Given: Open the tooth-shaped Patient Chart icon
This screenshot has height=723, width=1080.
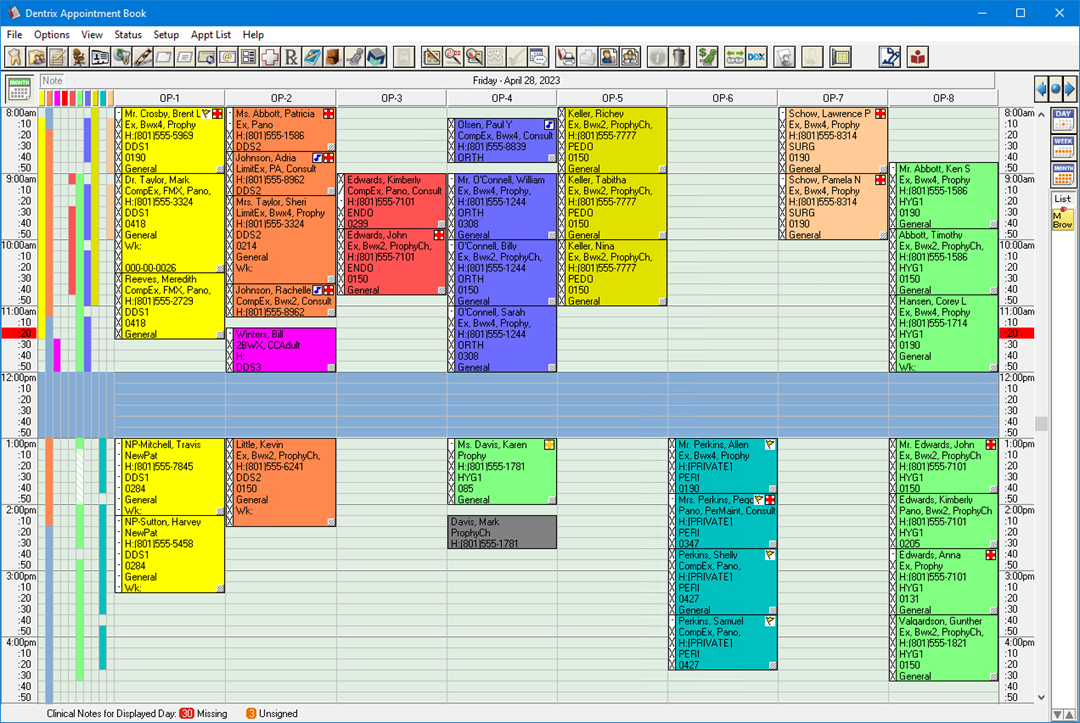Looking at the screenshot, I should pos(14,57).
